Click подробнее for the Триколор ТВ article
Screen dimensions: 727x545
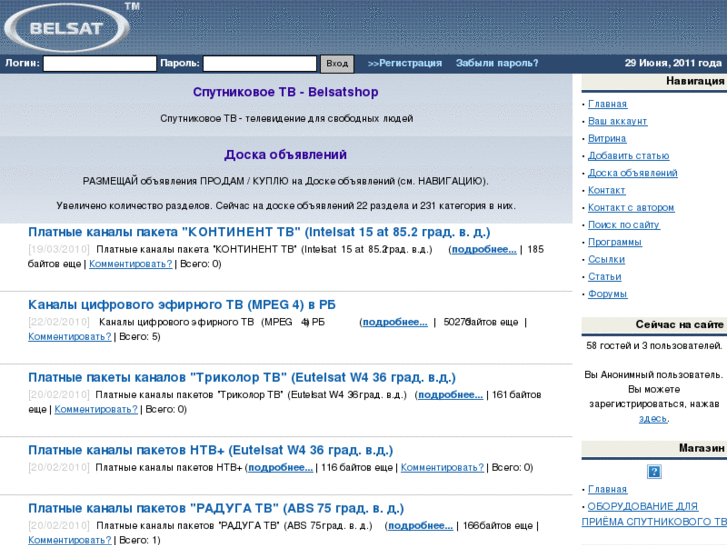coord(450,395)
